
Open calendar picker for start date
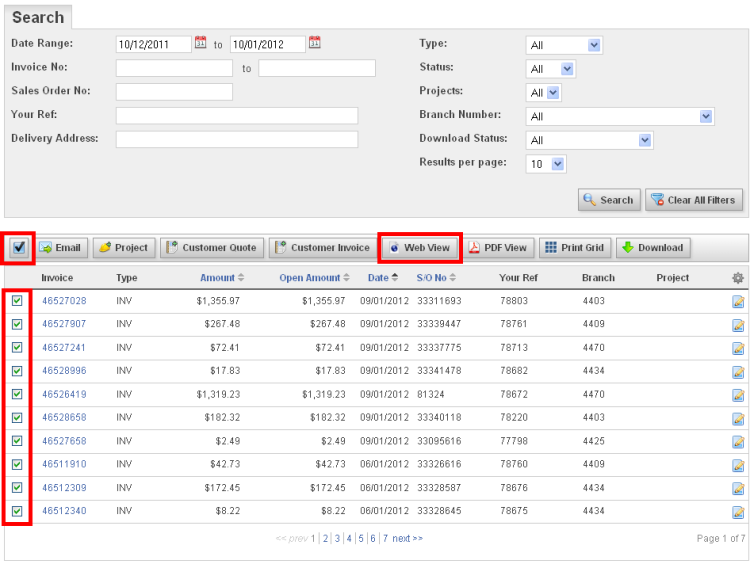[200, 43]
